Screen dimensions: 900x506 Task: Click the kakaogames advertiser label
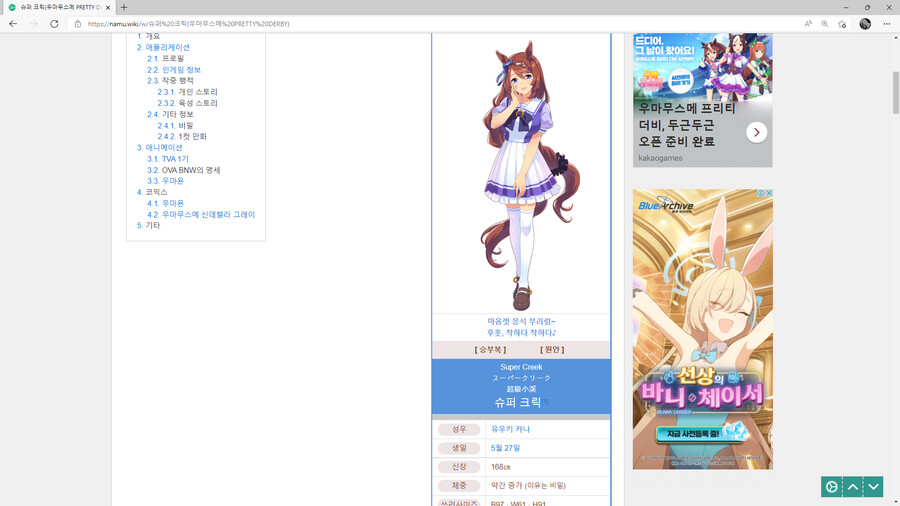tap(660, 158)
